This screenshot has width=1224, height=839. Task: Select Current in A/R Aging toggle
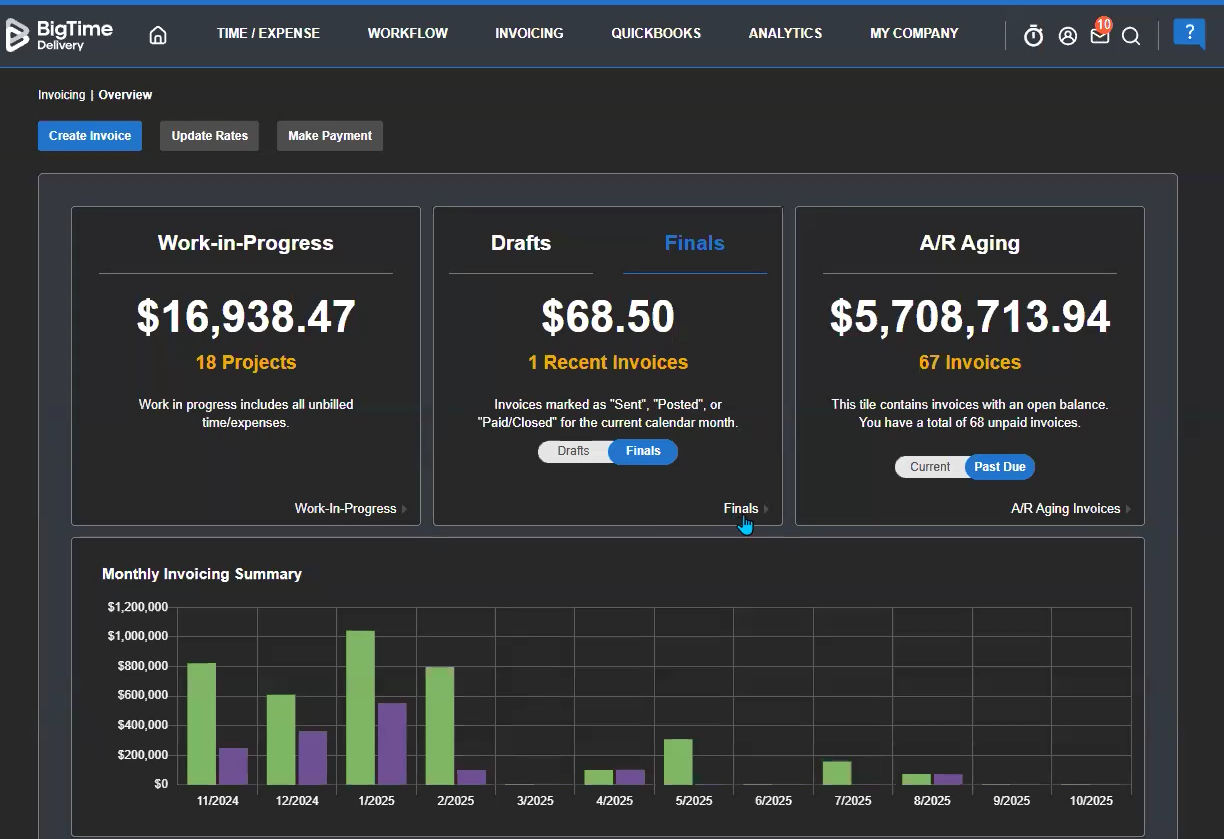point(930,467)
